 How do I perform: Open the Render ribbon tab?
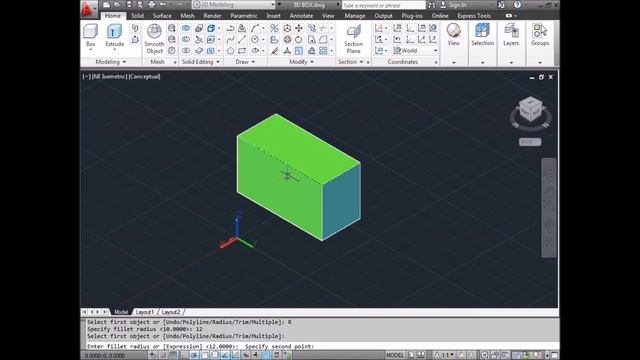(212, 16)
